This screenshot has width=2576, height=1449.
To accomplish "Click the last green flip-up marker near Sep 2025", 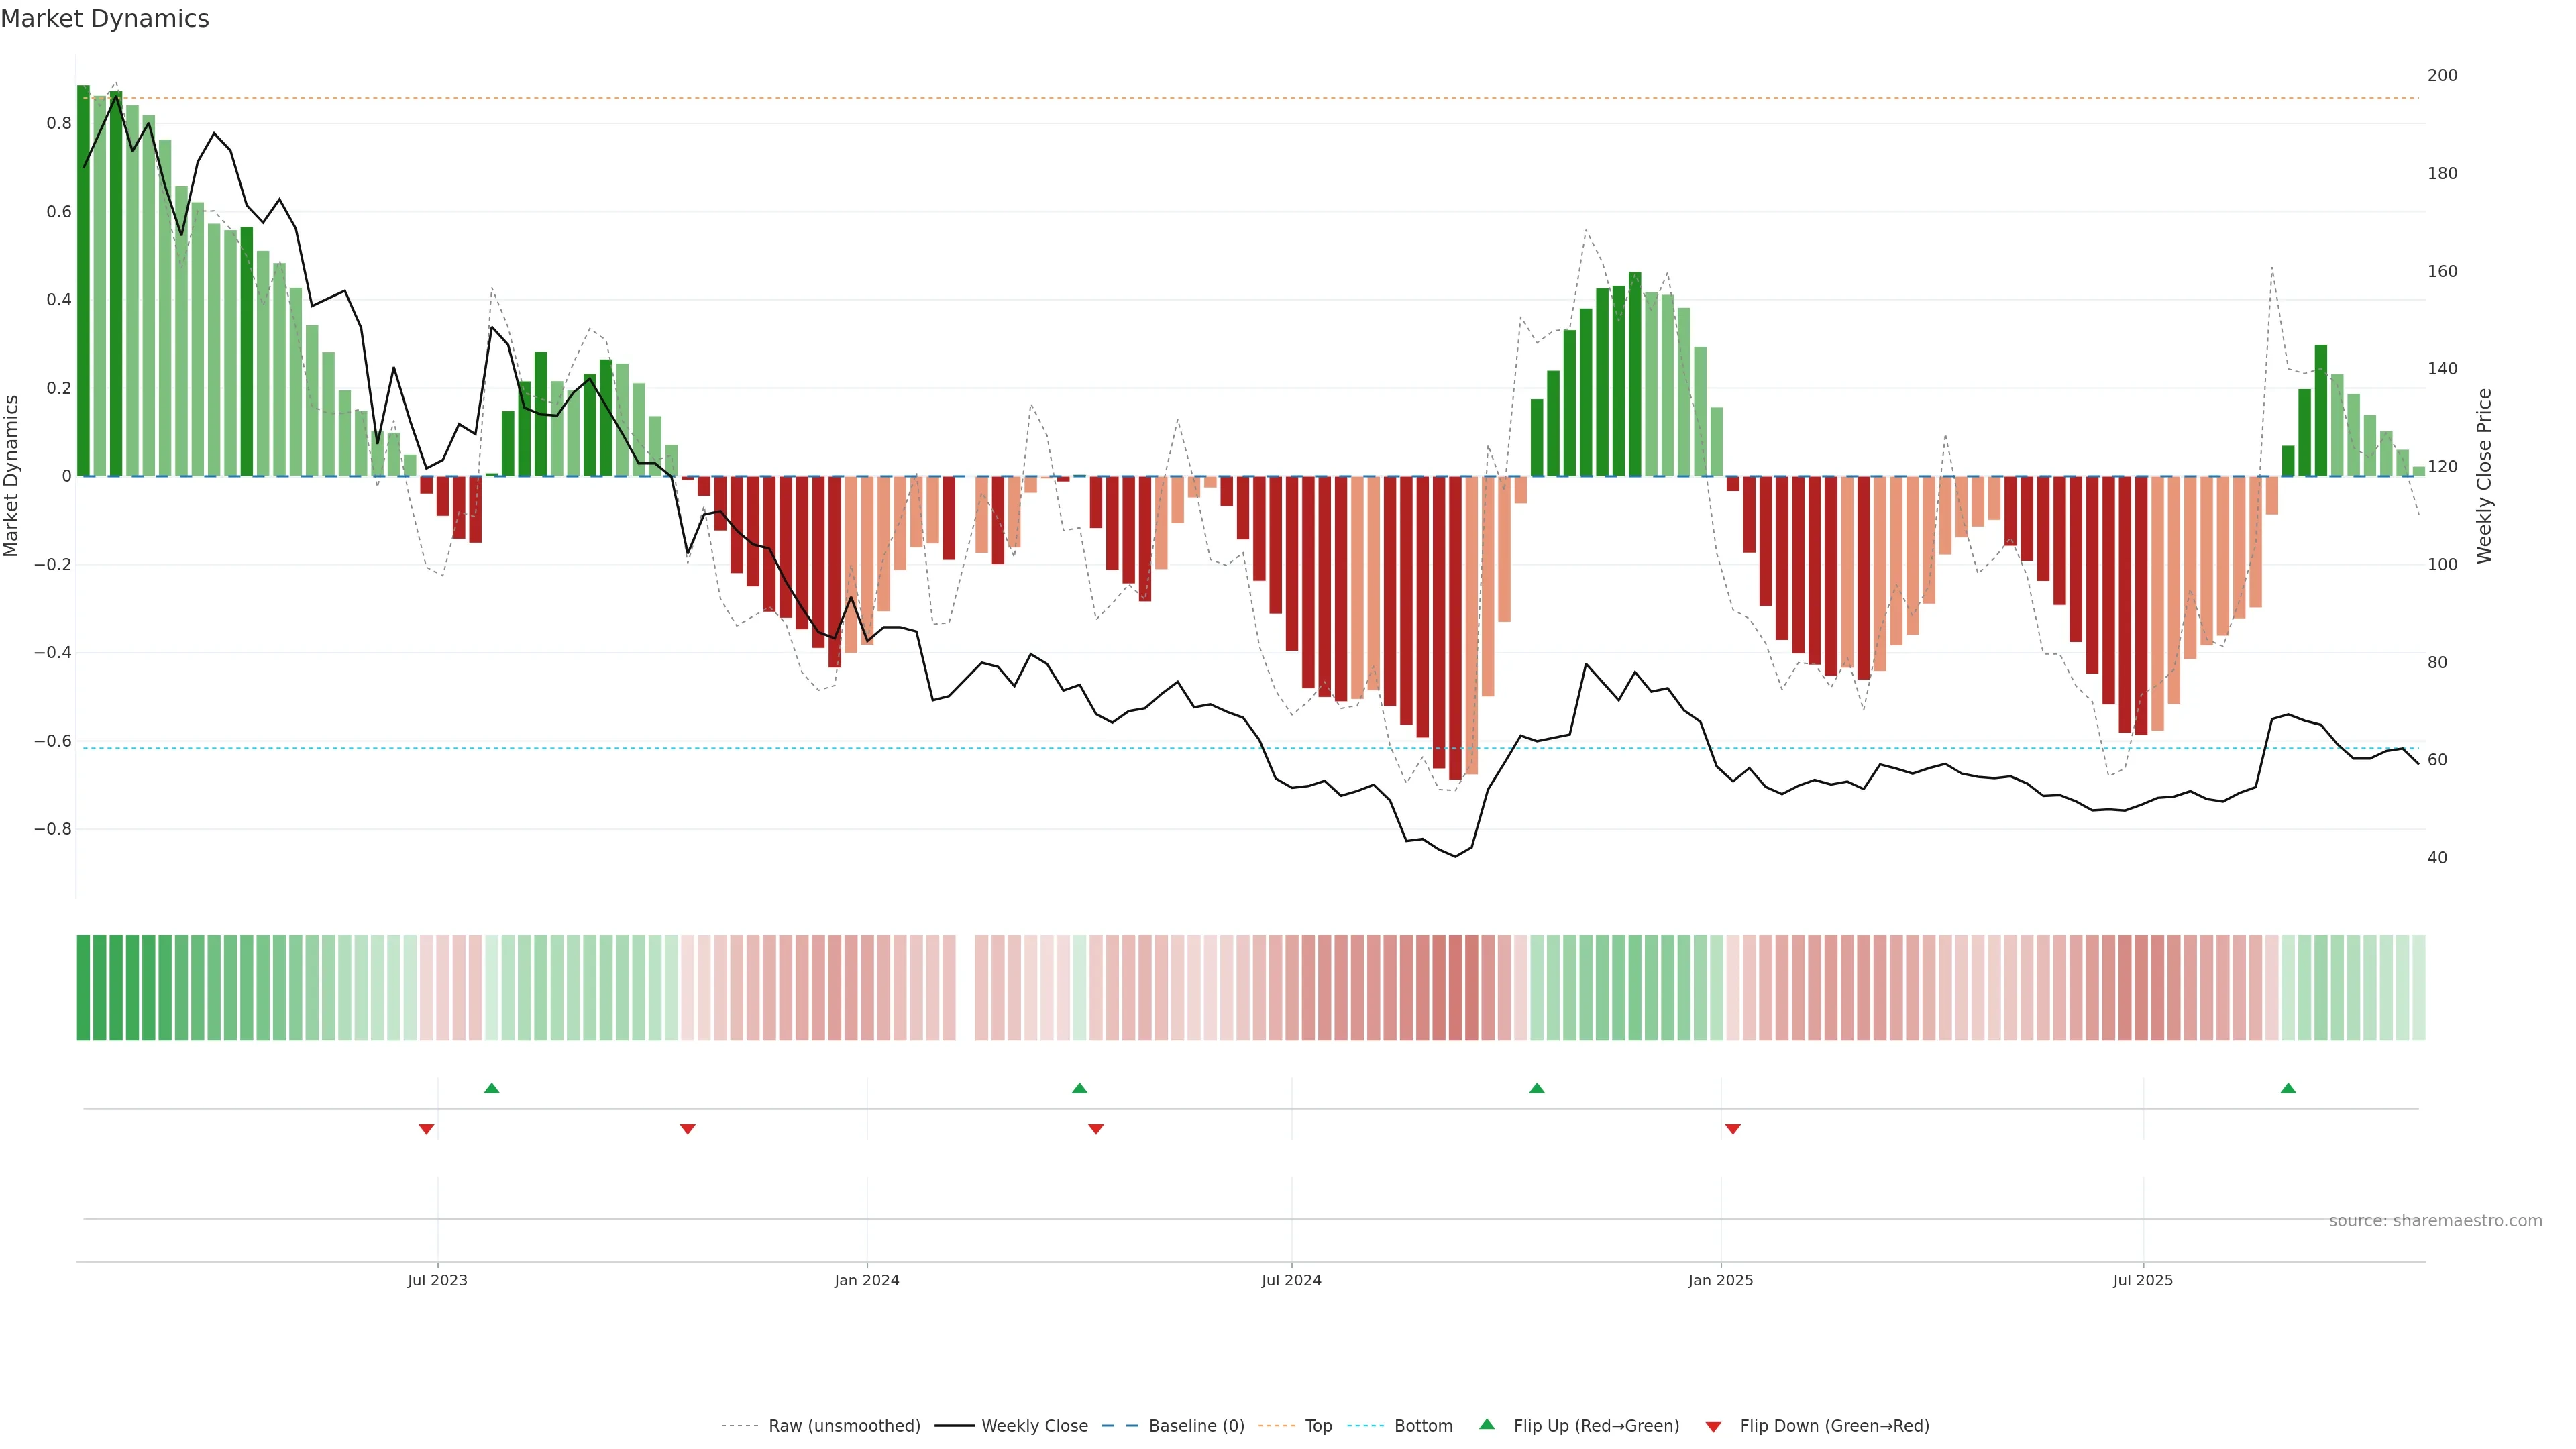I will (2288, 1088).
